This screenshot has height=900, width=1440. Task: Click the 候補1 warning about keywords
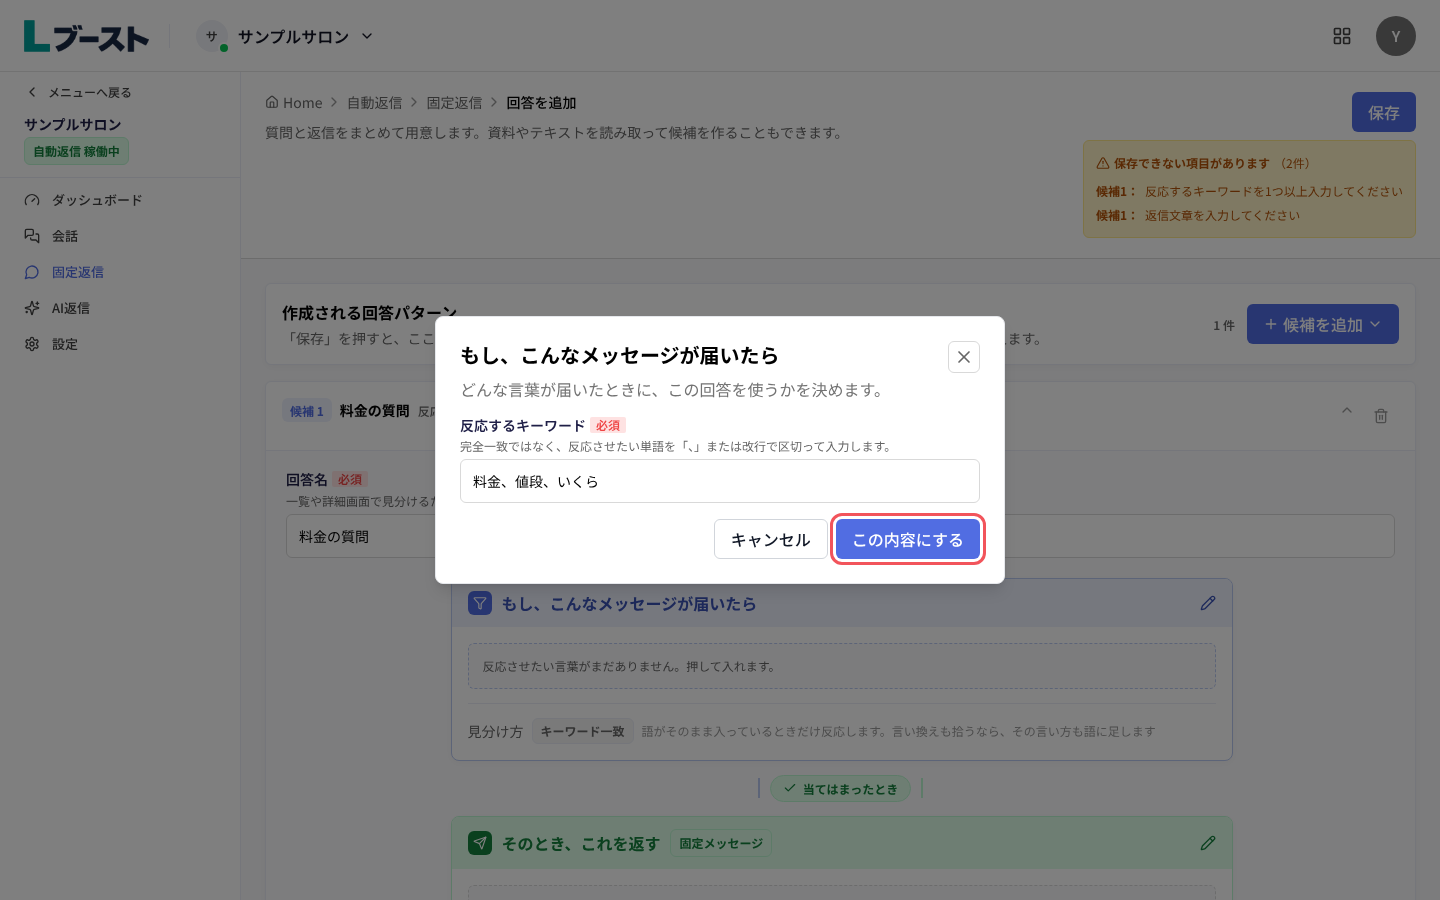pyautogui.click(x=1249, y=191)
